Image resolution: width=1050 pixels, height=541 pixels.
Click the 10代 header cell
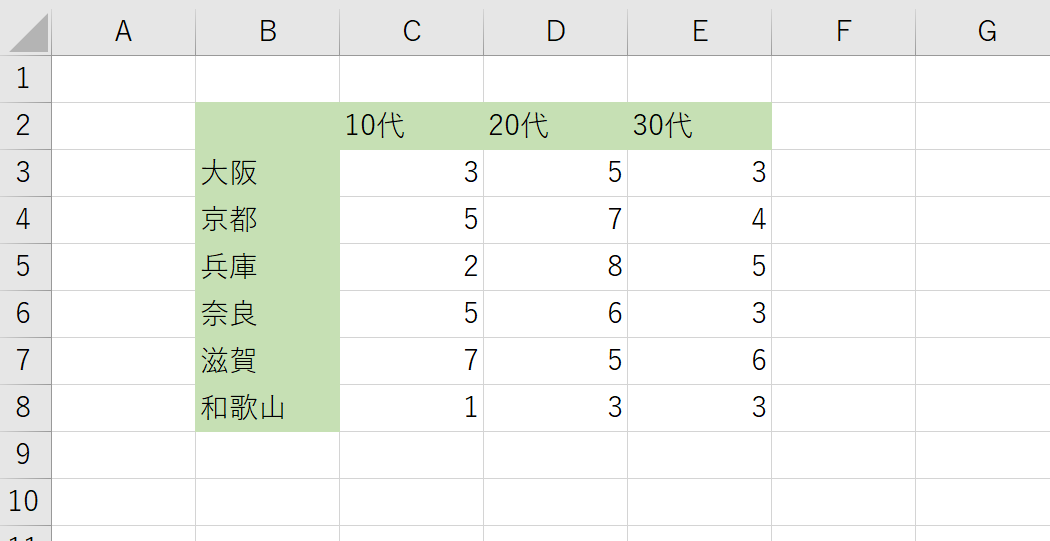(412, 126)
